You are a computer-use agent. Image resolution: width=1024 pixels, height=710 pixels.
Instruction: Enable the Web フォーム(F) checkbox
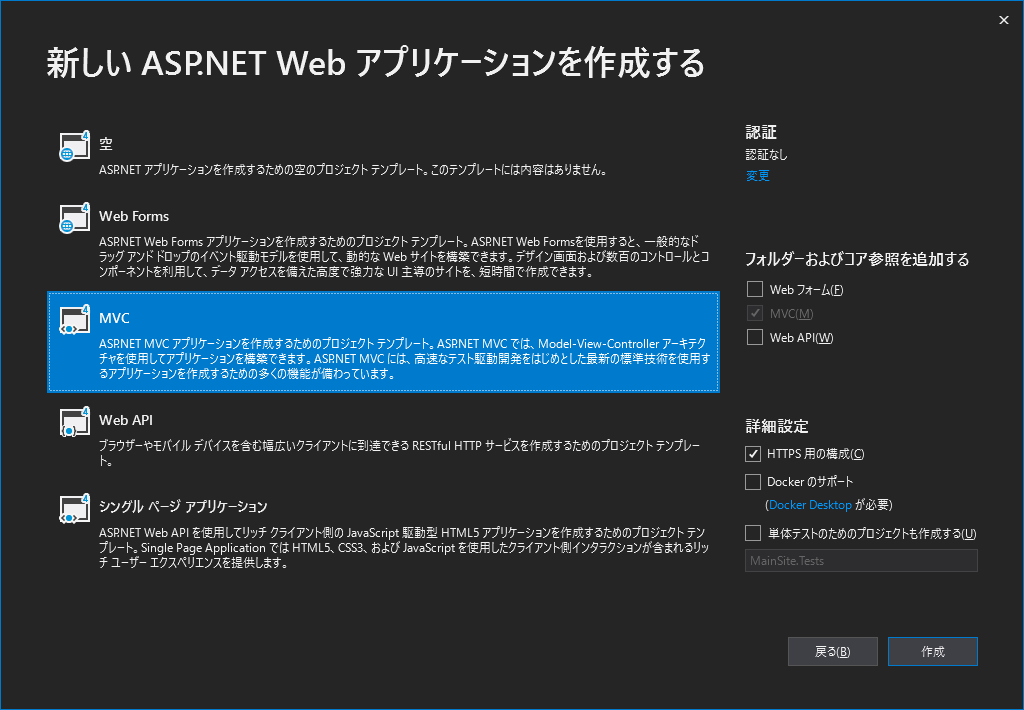click(755, 289)
